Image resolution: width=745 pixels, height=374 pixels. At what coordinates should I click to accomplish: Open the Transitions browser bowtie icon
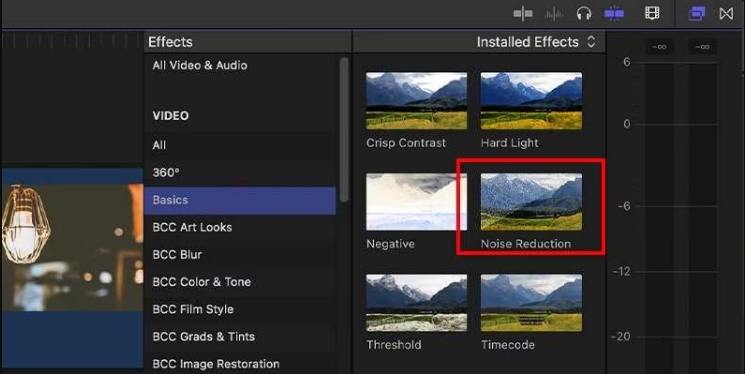click(x=726, y=14)
